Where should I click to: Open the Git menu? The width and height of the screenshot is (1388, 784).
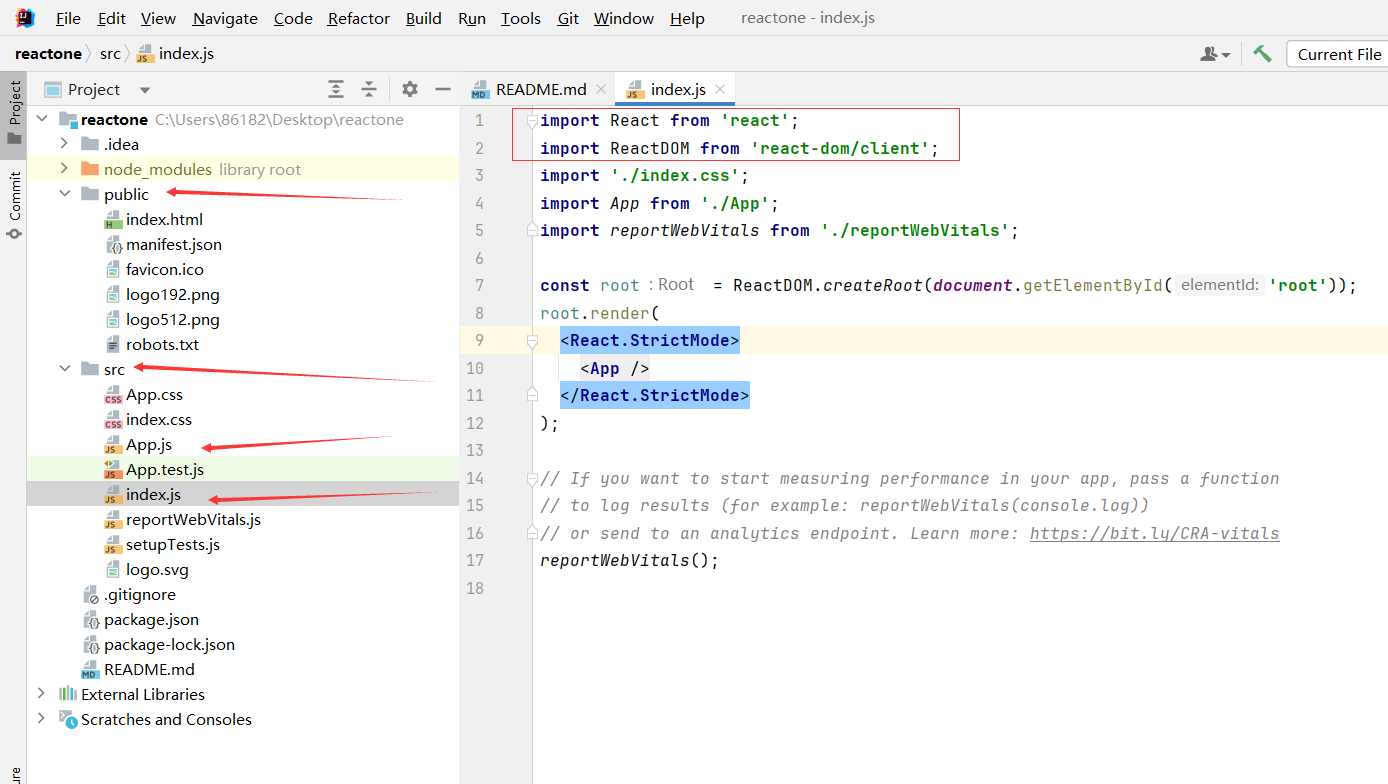tap(568, 18)
